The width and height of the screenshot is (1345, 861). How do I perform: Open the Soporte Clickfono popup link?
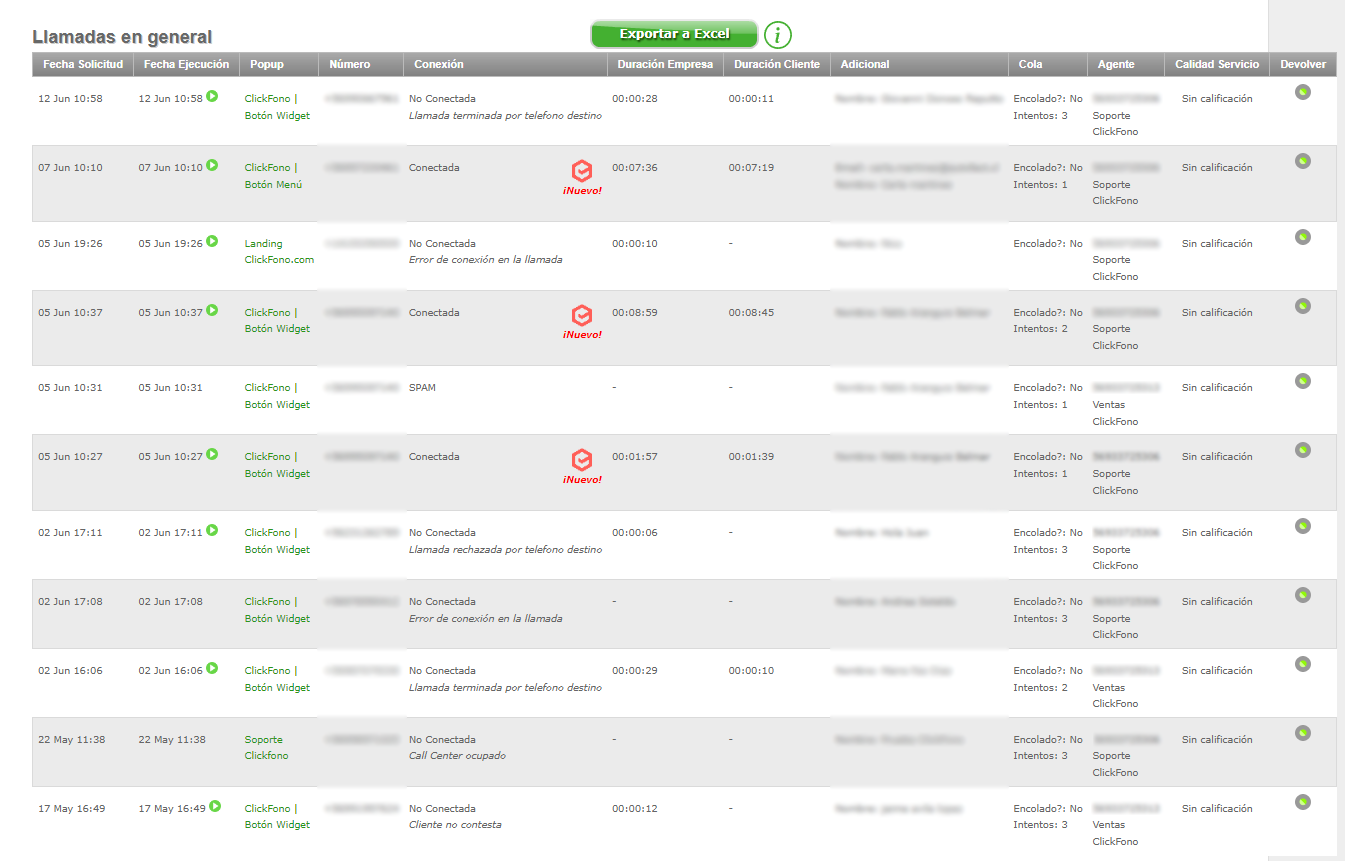[x=266, y=748]
